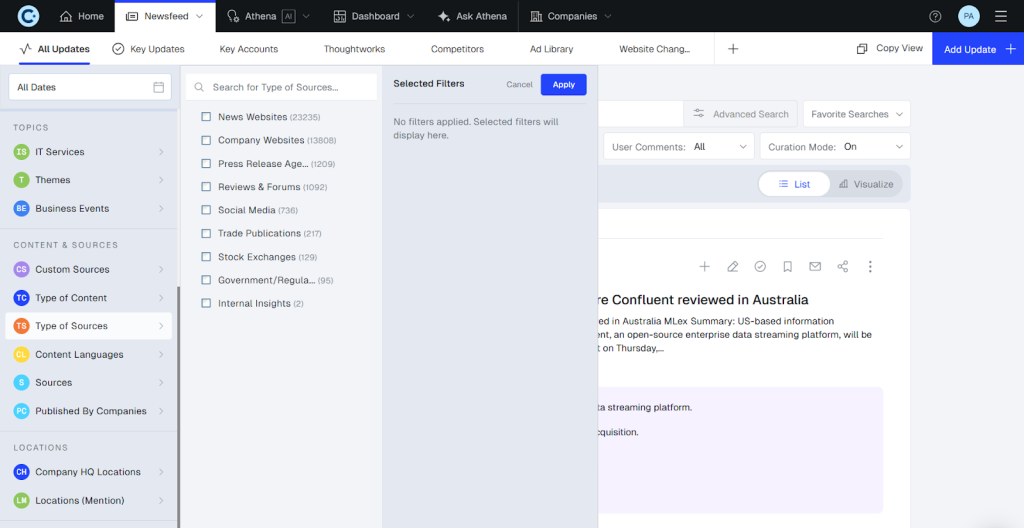
Task: Open the Curation Mode dropdown
Action: (834, 147)
